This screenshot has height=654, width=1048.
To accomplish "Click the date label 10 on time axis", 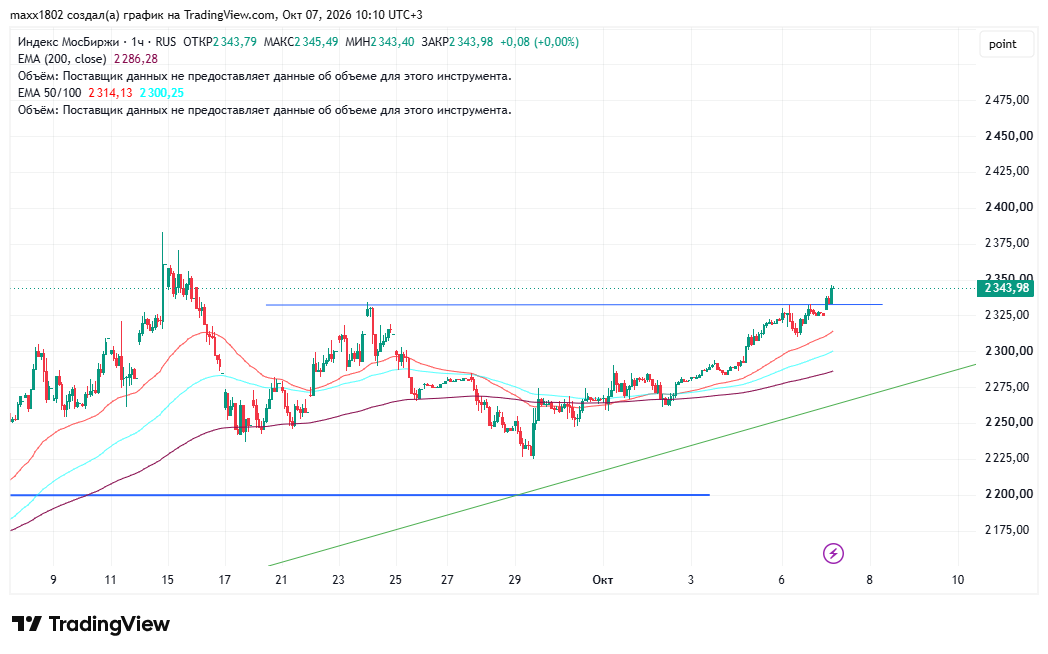I will pyautogui.click(x=958, y=580).
